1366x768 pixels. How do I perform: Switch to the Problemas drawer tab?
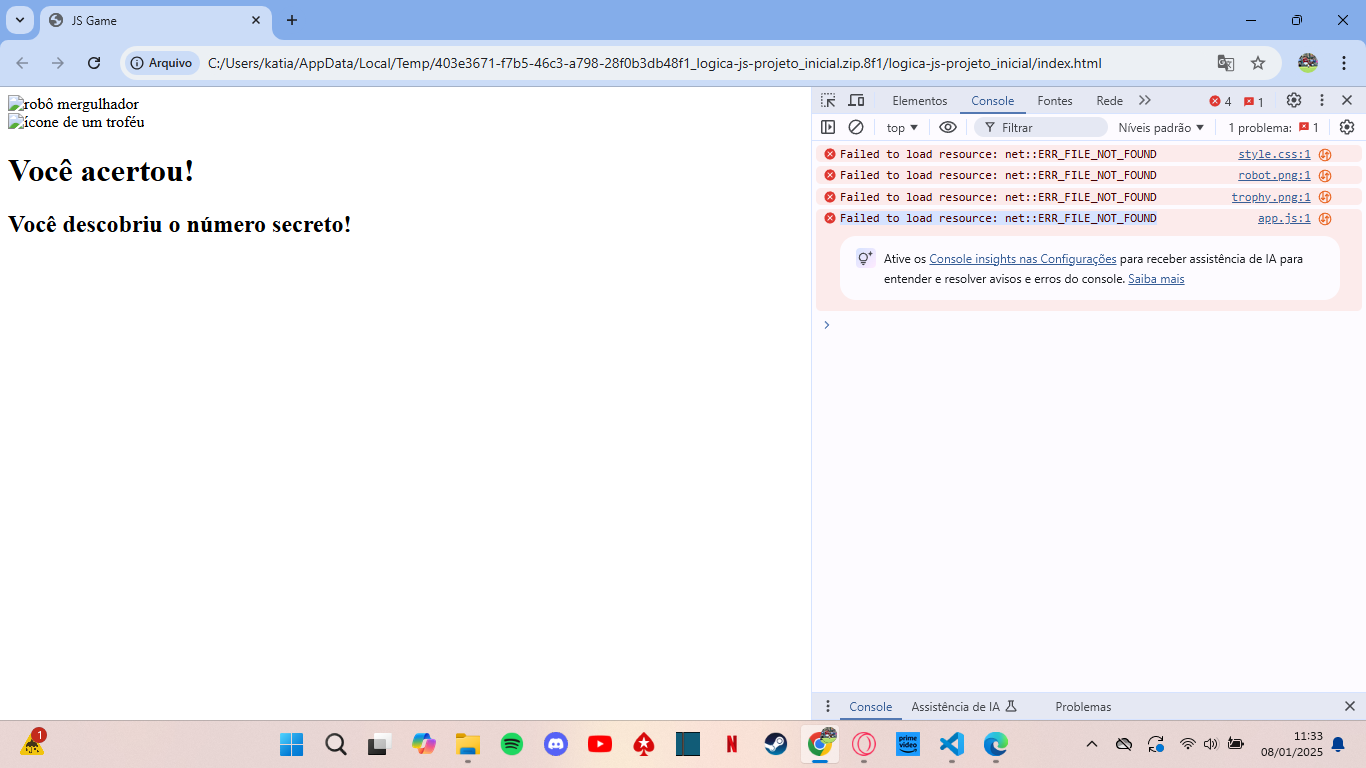click(1083, 706)
